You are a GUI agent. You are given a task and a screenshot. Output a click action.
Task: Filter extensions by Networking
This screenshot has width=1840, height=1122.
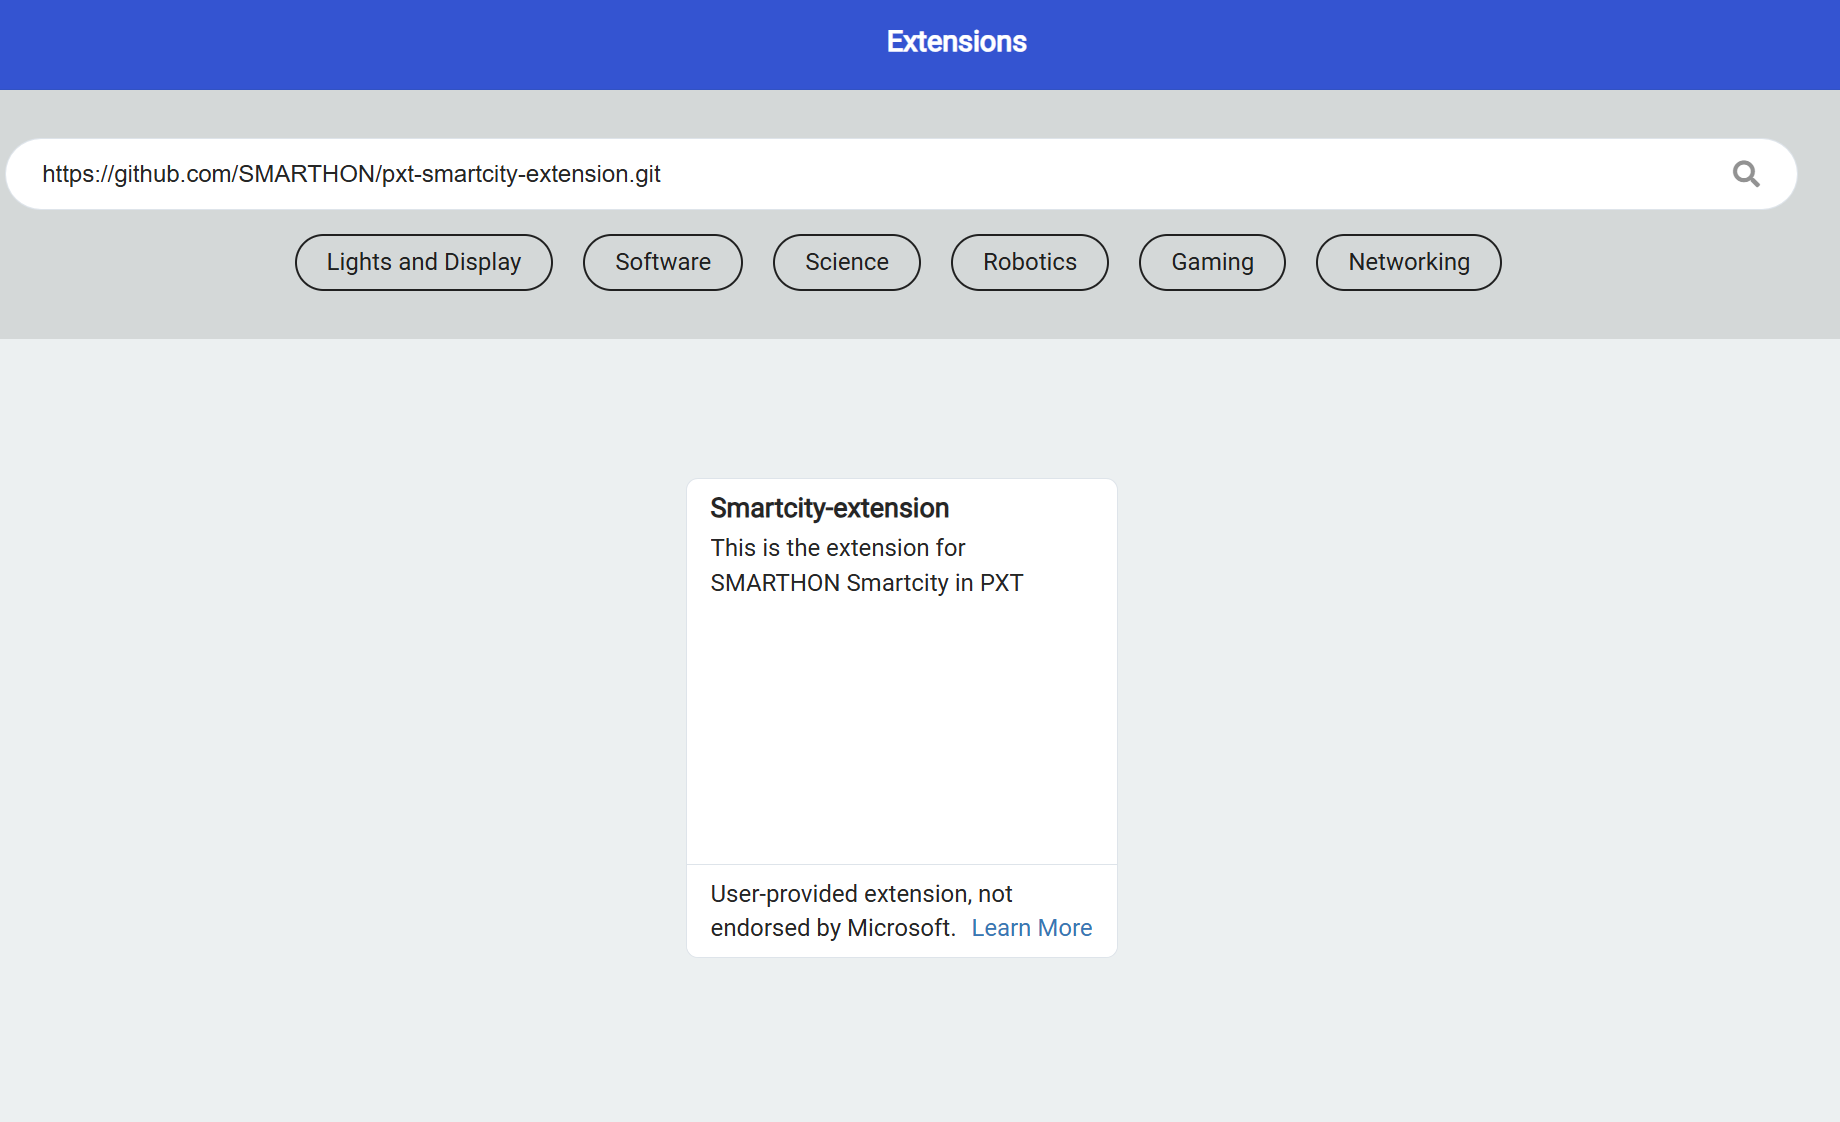tap(1409, 262)
